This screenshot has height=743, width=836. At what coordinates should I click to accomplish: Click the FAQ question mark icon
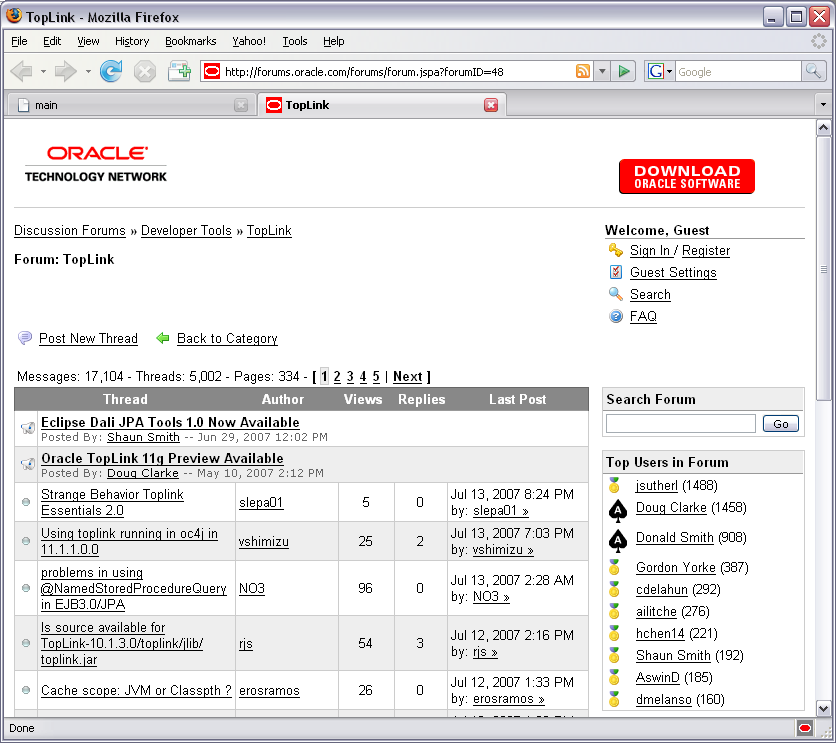click(x=616, y=316)
